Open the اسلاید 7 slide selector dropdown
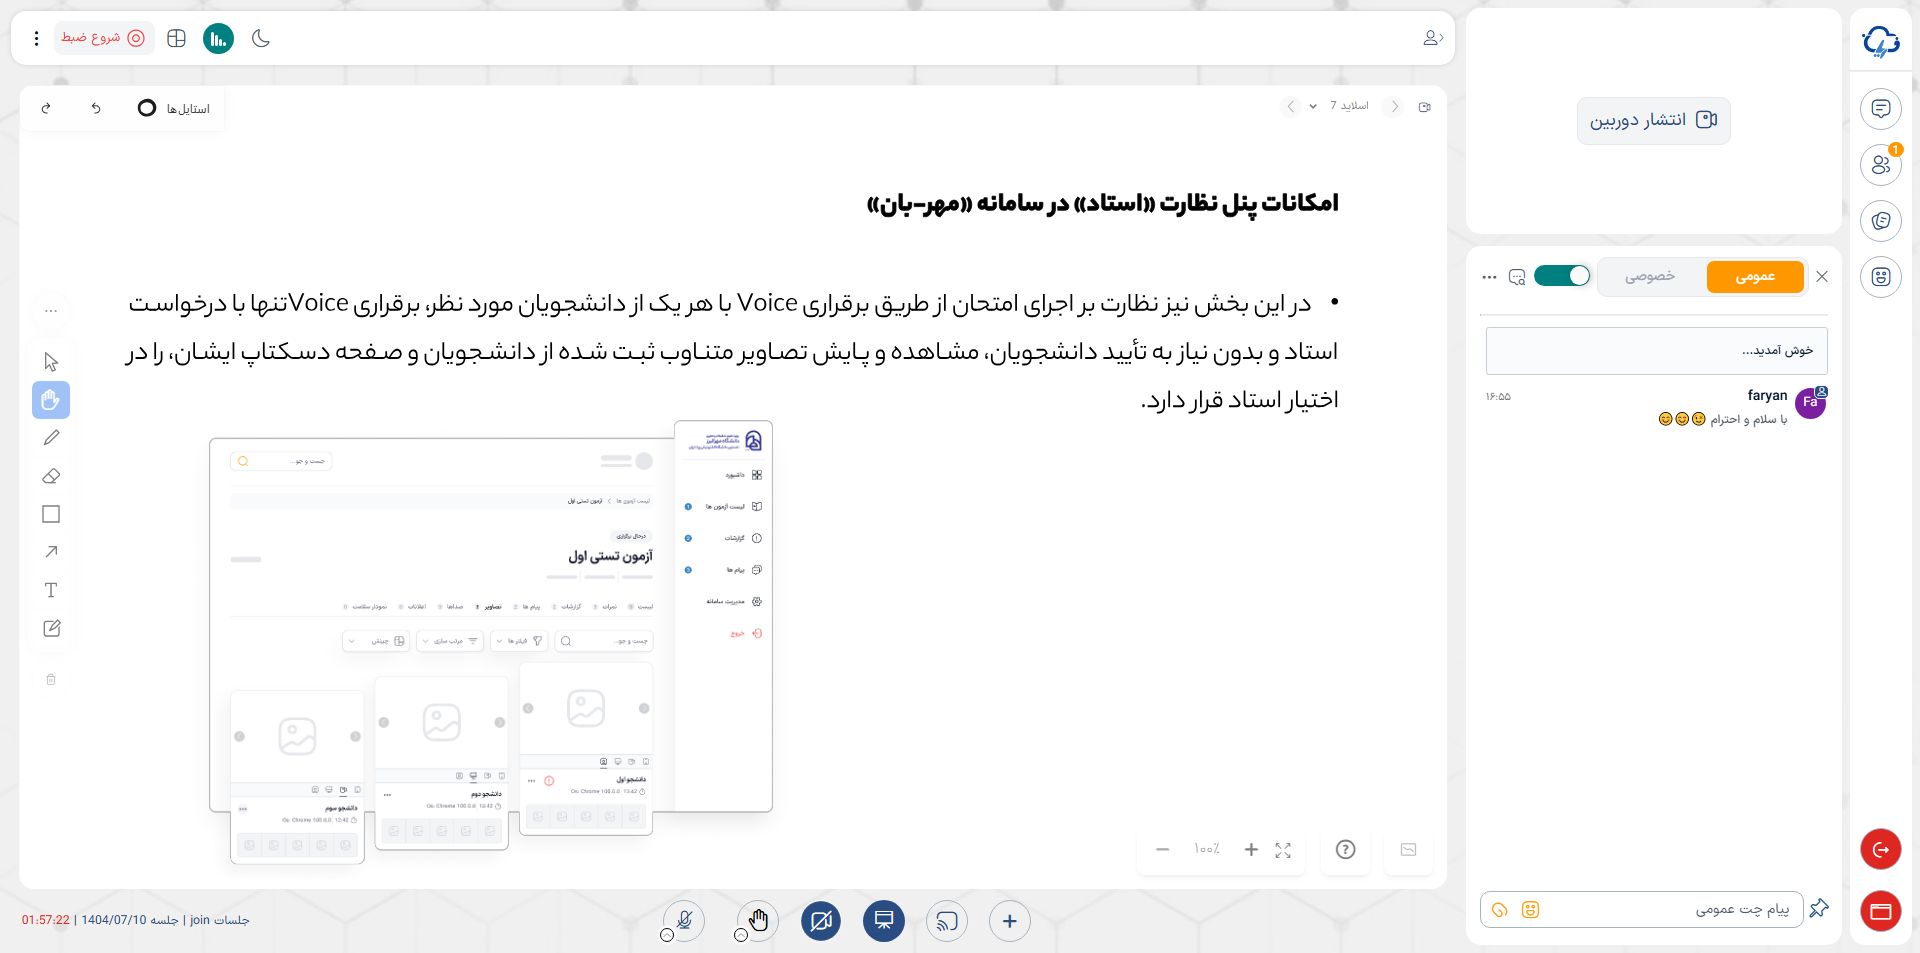The width and height of the screenshot is (1920, 953). 1313,106
